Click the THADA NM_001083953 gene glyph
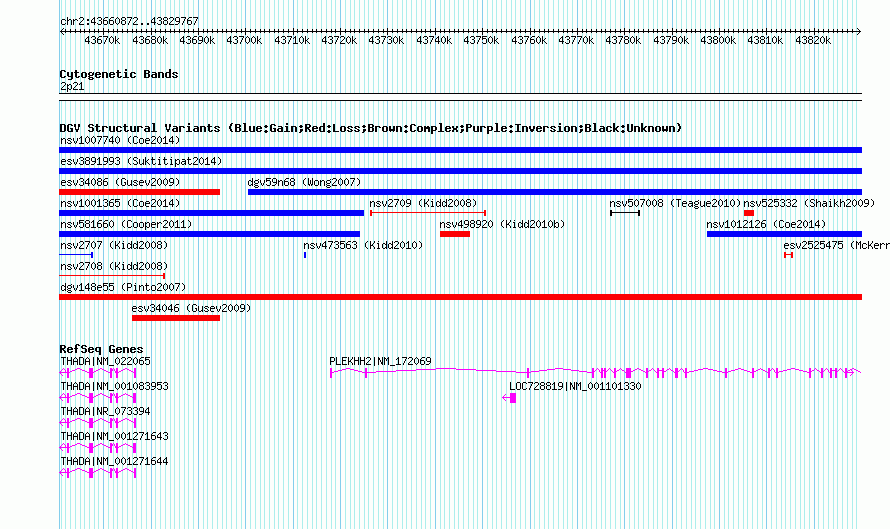The height and width of the screenshot is (529, 890). click(98, 398)
